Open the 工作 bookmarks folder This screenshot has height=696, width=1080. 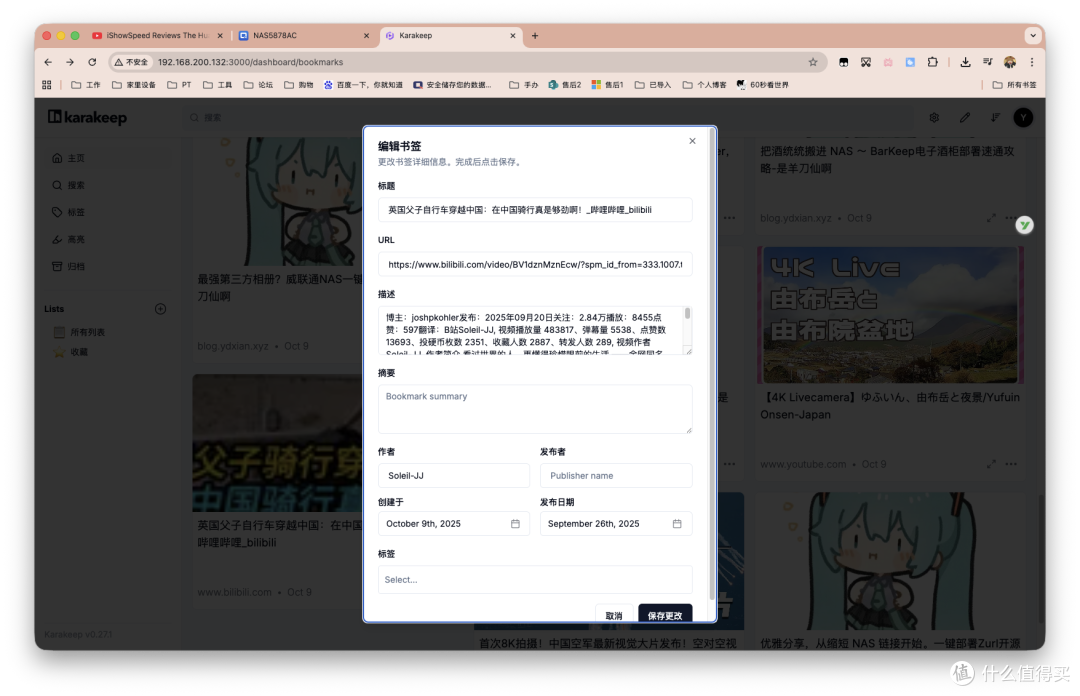(x=85, y=85)
